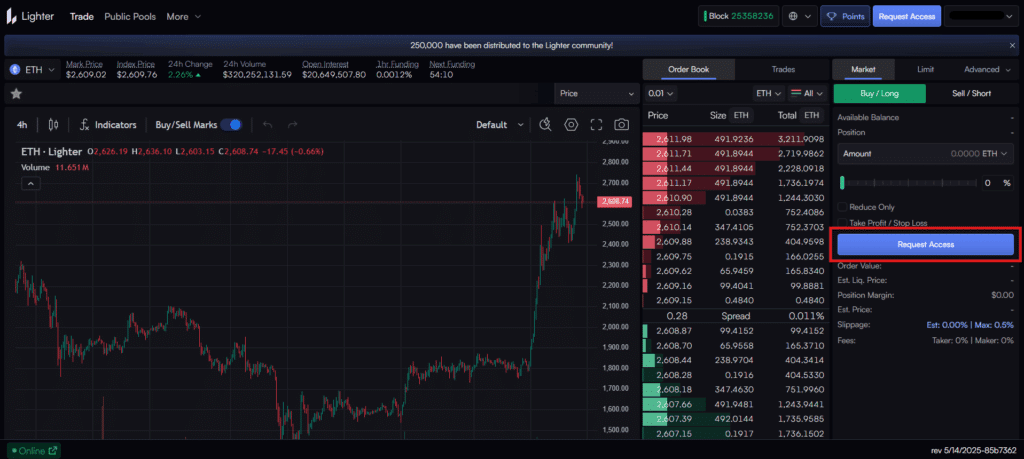This screenshot has width=1024, height=459.
Task: Open the Default chart layout dropdown
Action: 500,125
